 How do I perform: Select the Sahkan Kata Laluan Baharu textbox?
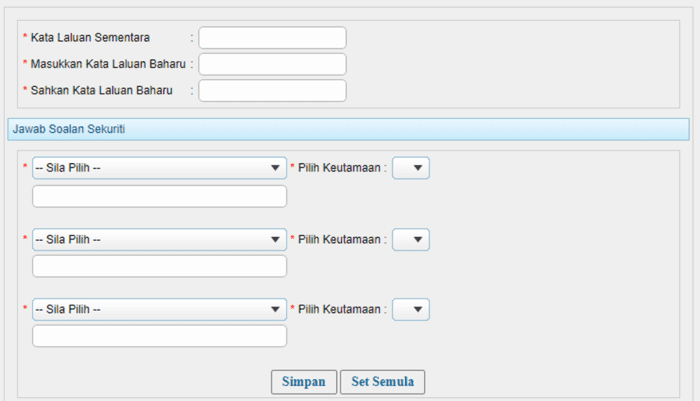pos(272,91)
